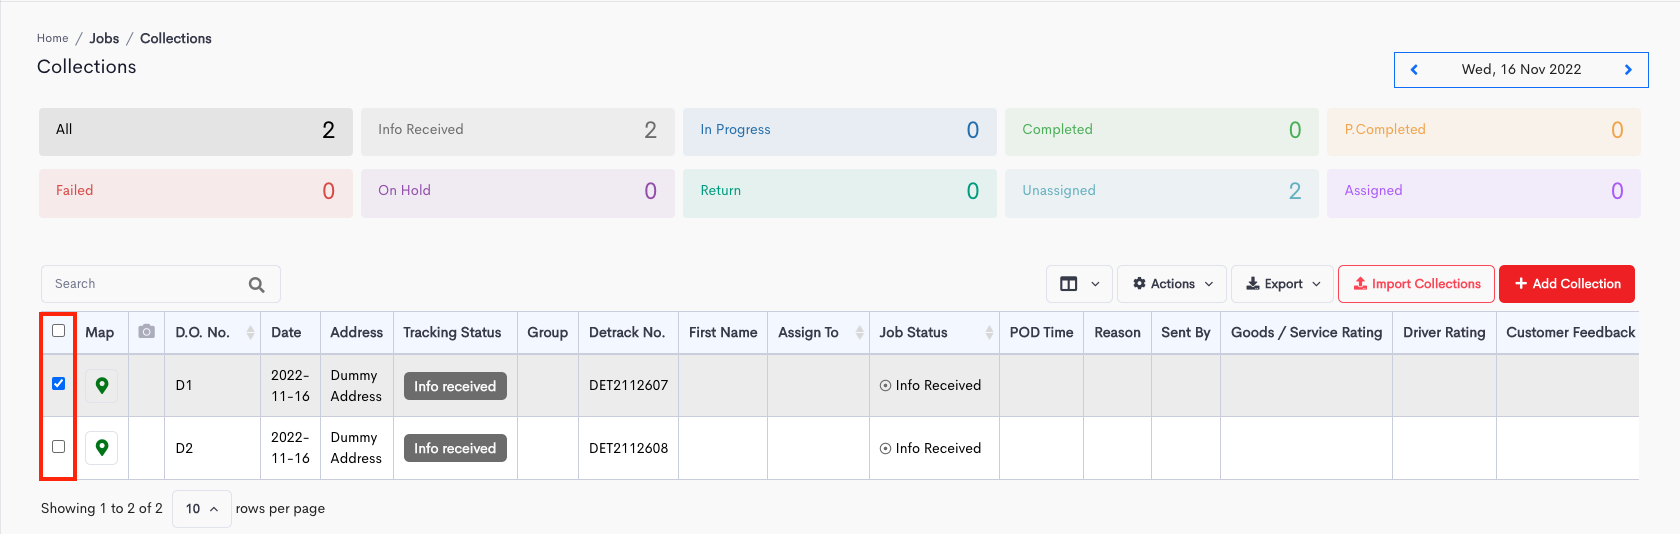Filter by Info Received status tab
The image size is (1680, 534).
(x=517, y=131)
